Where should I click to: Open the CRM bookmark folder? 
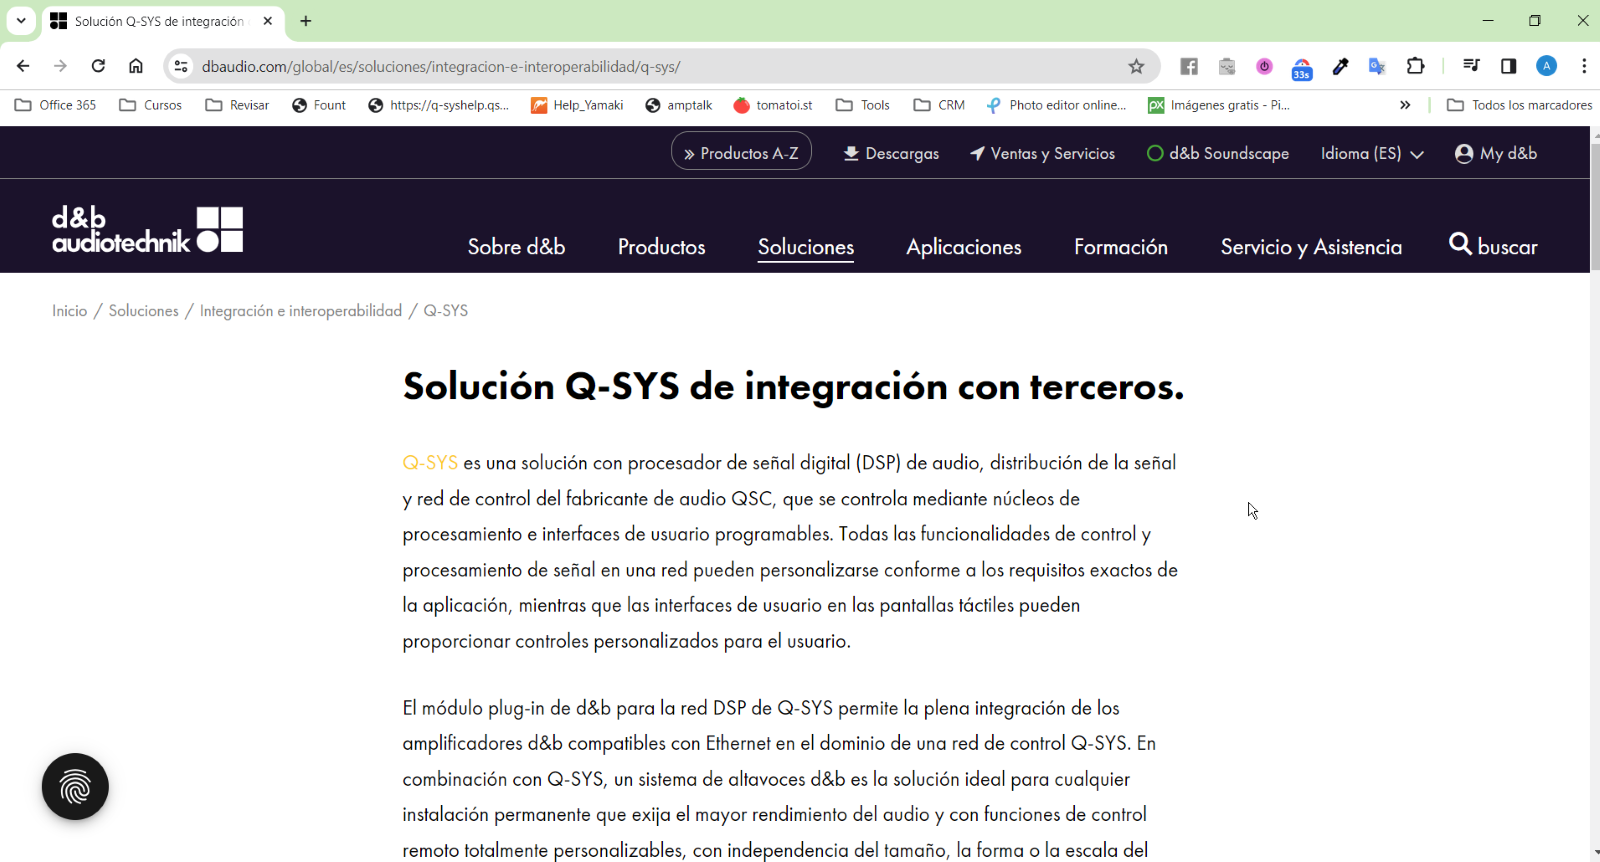tap(939, 105)
